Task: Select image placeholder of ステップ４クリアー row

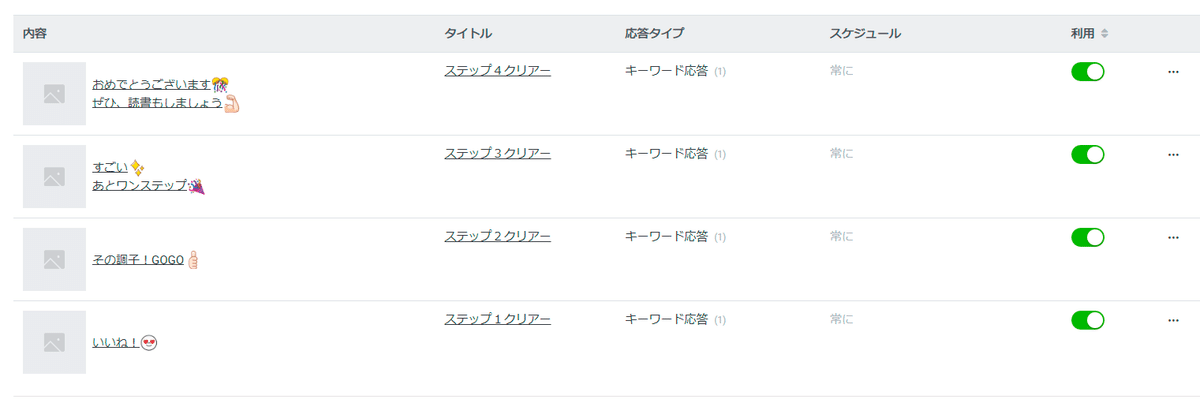Action: click(54, 94)
